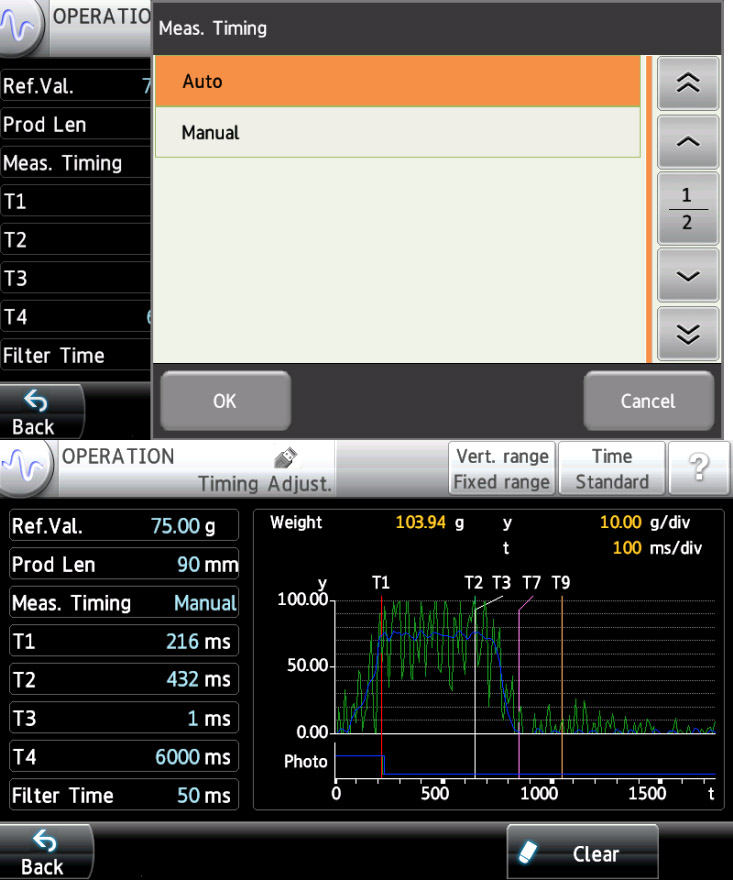This screenshot has width=733, height=880.
Task: Clear the waveform with Clear button
Action: click(x=582, y=854)
